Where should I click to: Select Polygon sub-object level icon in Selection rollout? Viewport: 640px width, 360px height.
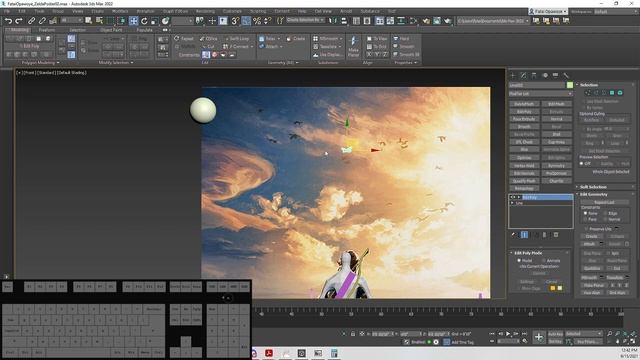pyautogui.click(x=612, y=93)
